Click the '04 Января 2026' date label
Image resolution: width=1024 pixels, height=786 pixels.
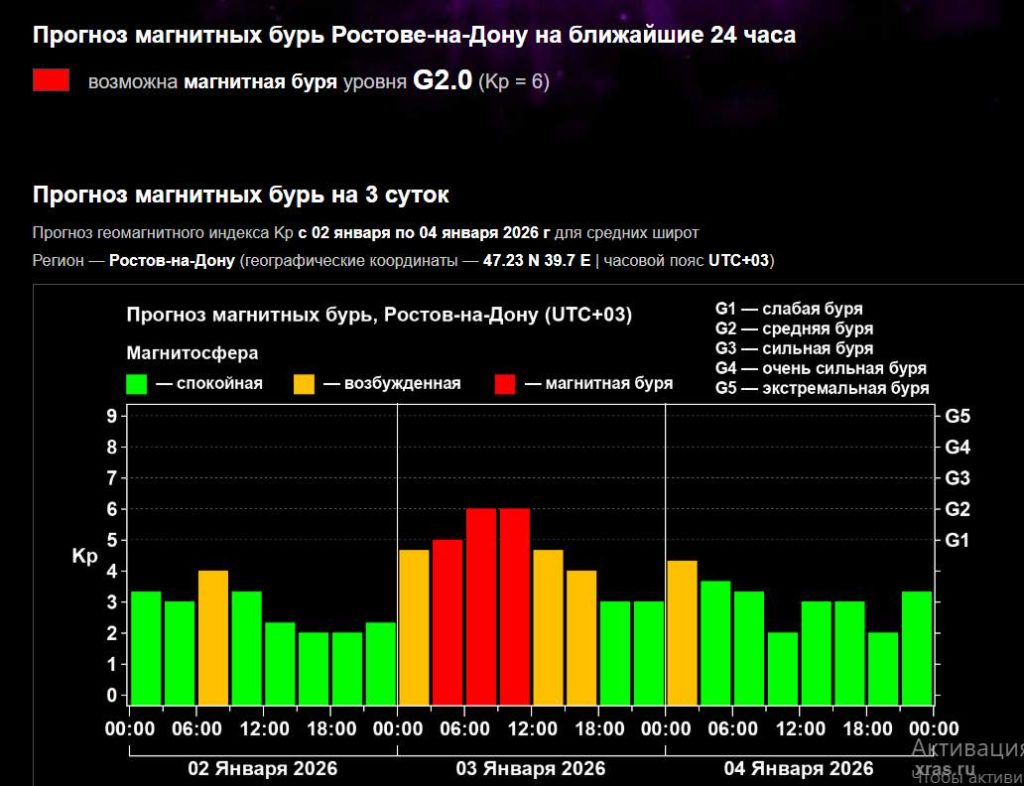click(x=798, y=769)
